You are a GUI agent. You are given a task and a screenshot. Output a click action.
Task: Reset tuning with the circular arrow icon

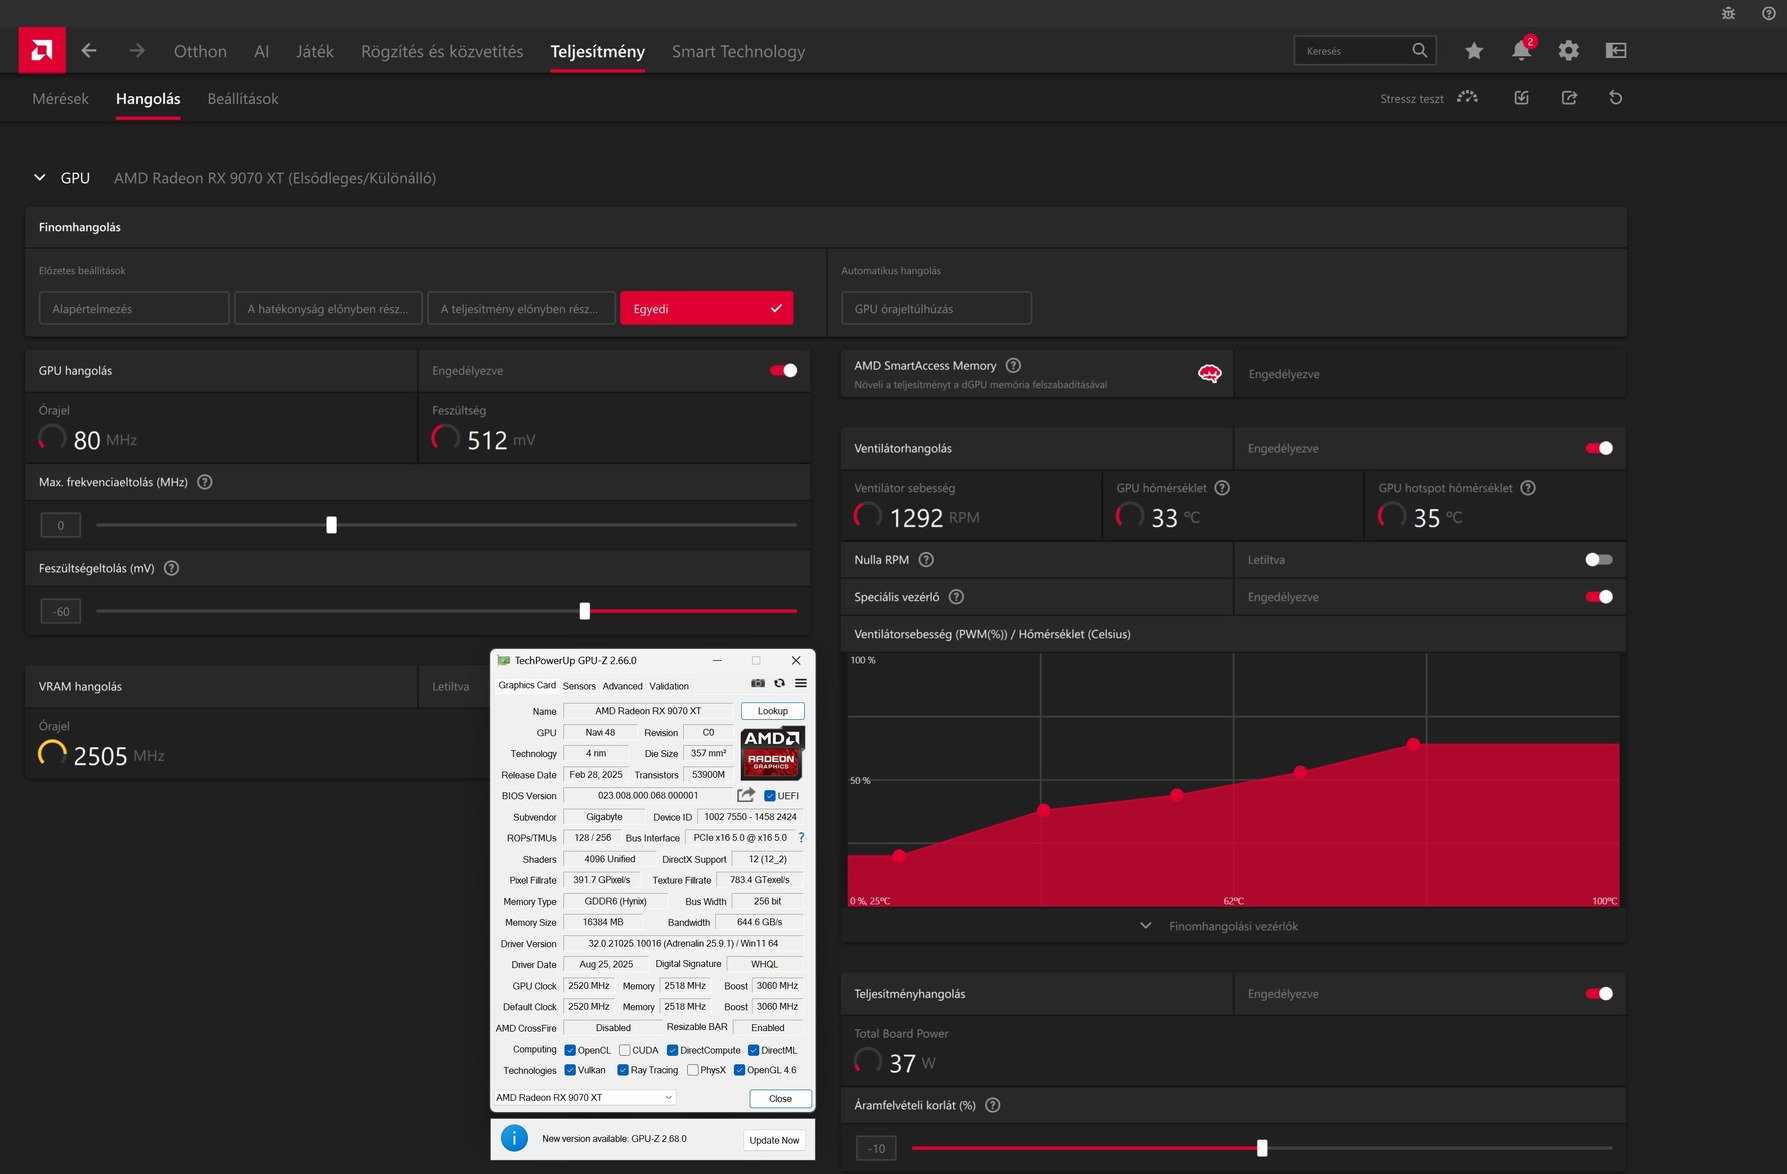(x=1616, y=98)
